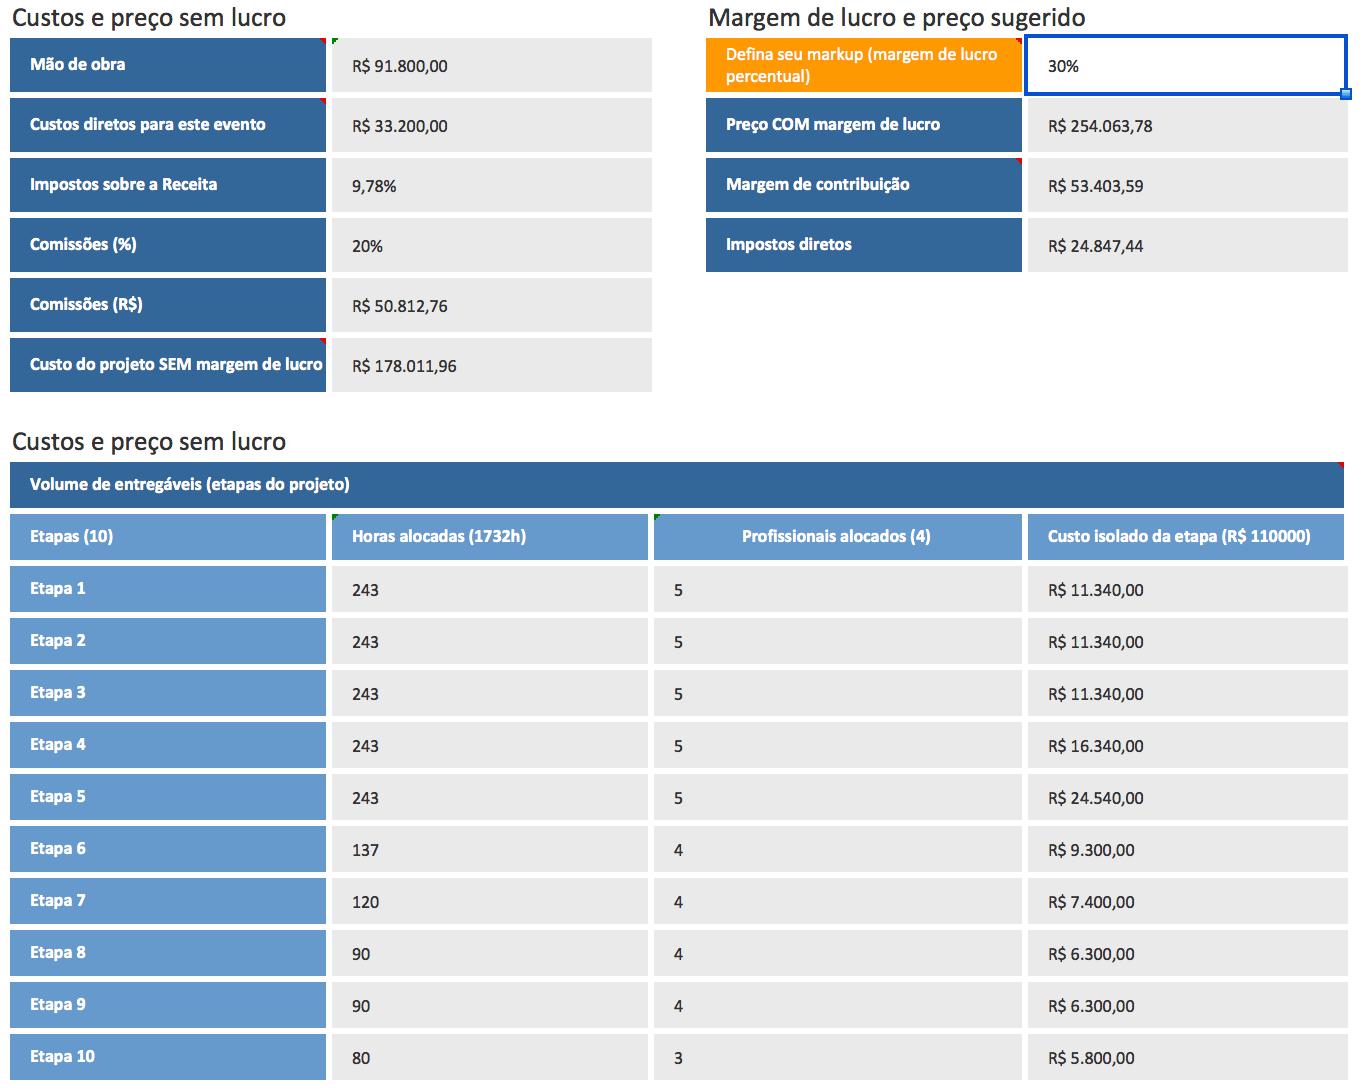Select the orange 'Defina seu markup' label cell

863,66
